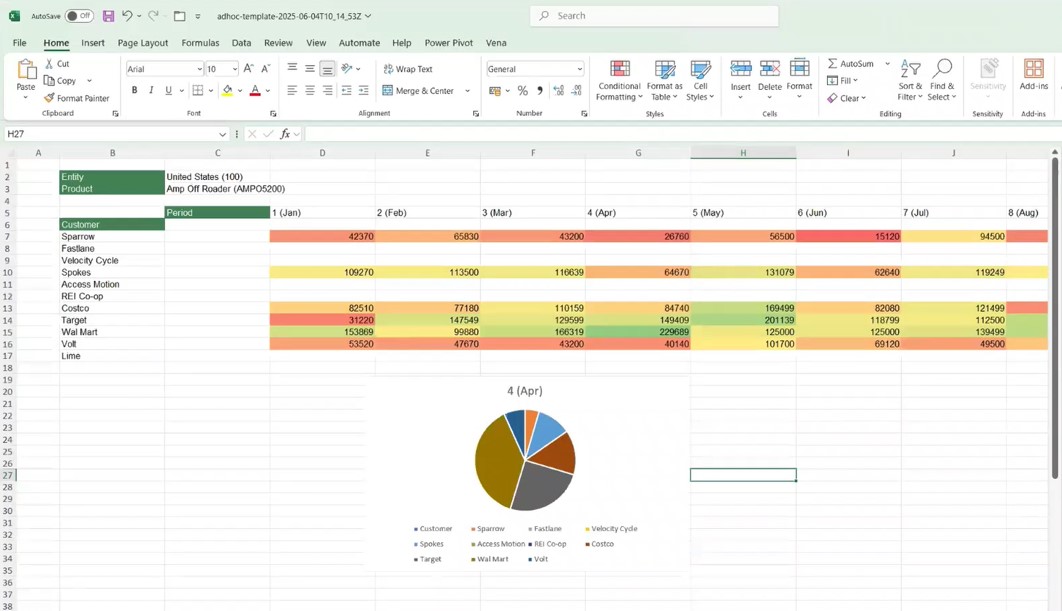Apply the yellow fill color swatch
The image size is (1062, 611).
click(227, 91)
